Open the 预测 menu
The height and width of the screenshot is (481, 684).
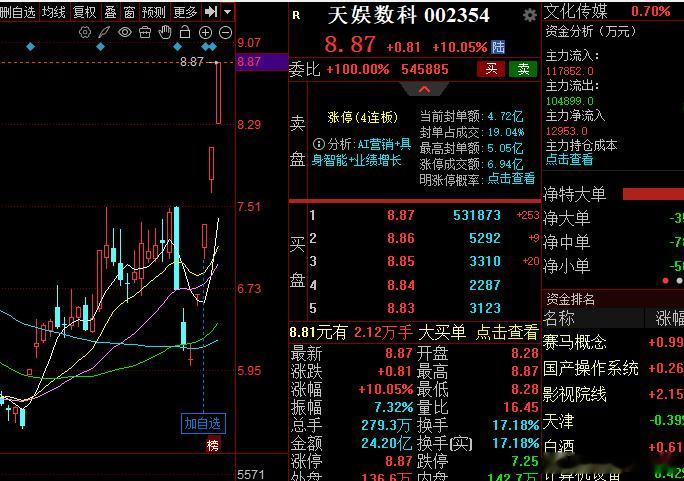click(x=154, y=12)
